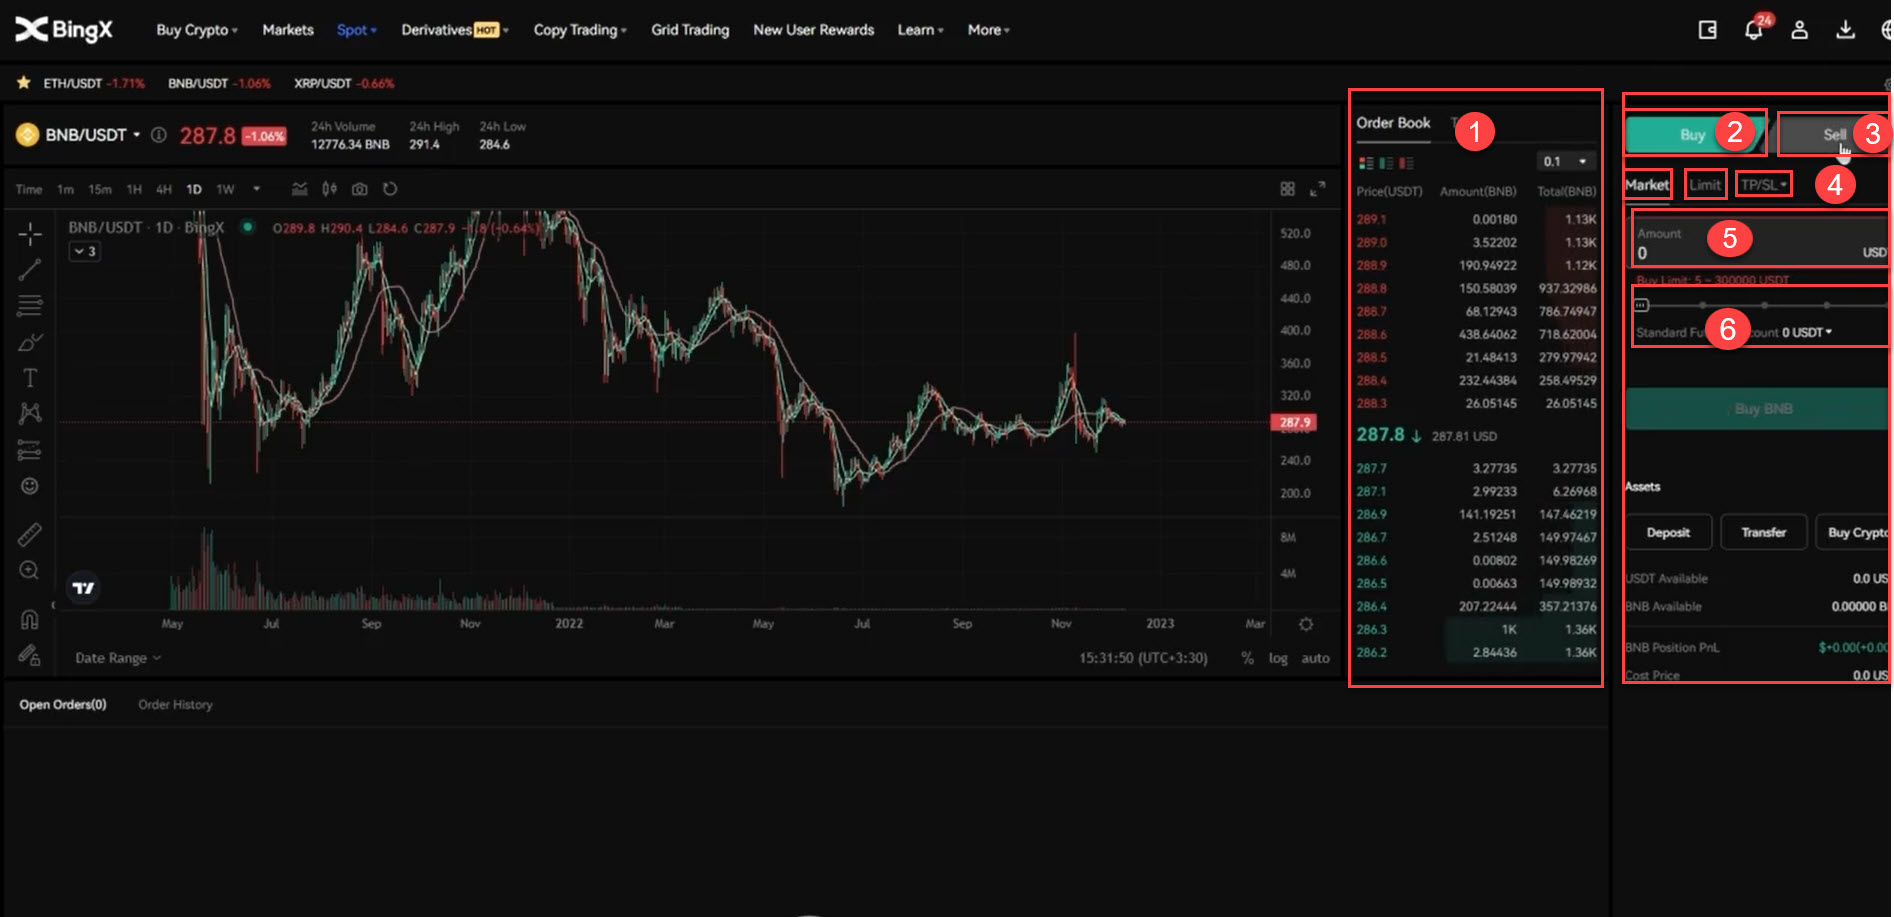Open the Spot dropdown menu
The width and height of the screenshot is (1894, 917).
click(357, 30)
